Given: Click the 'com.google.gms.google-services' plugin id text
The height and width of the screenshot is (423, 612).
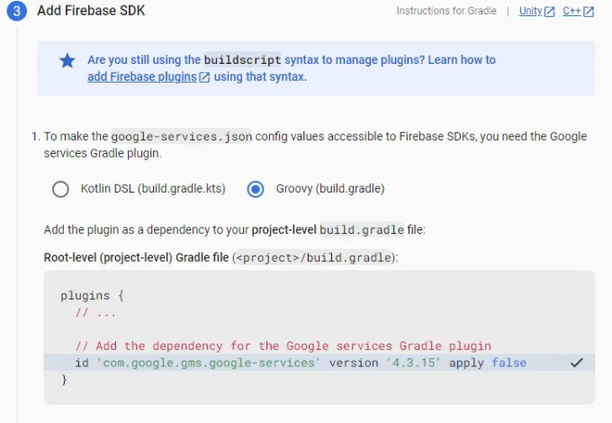Looking at the screenshot, I should point(208,363).
